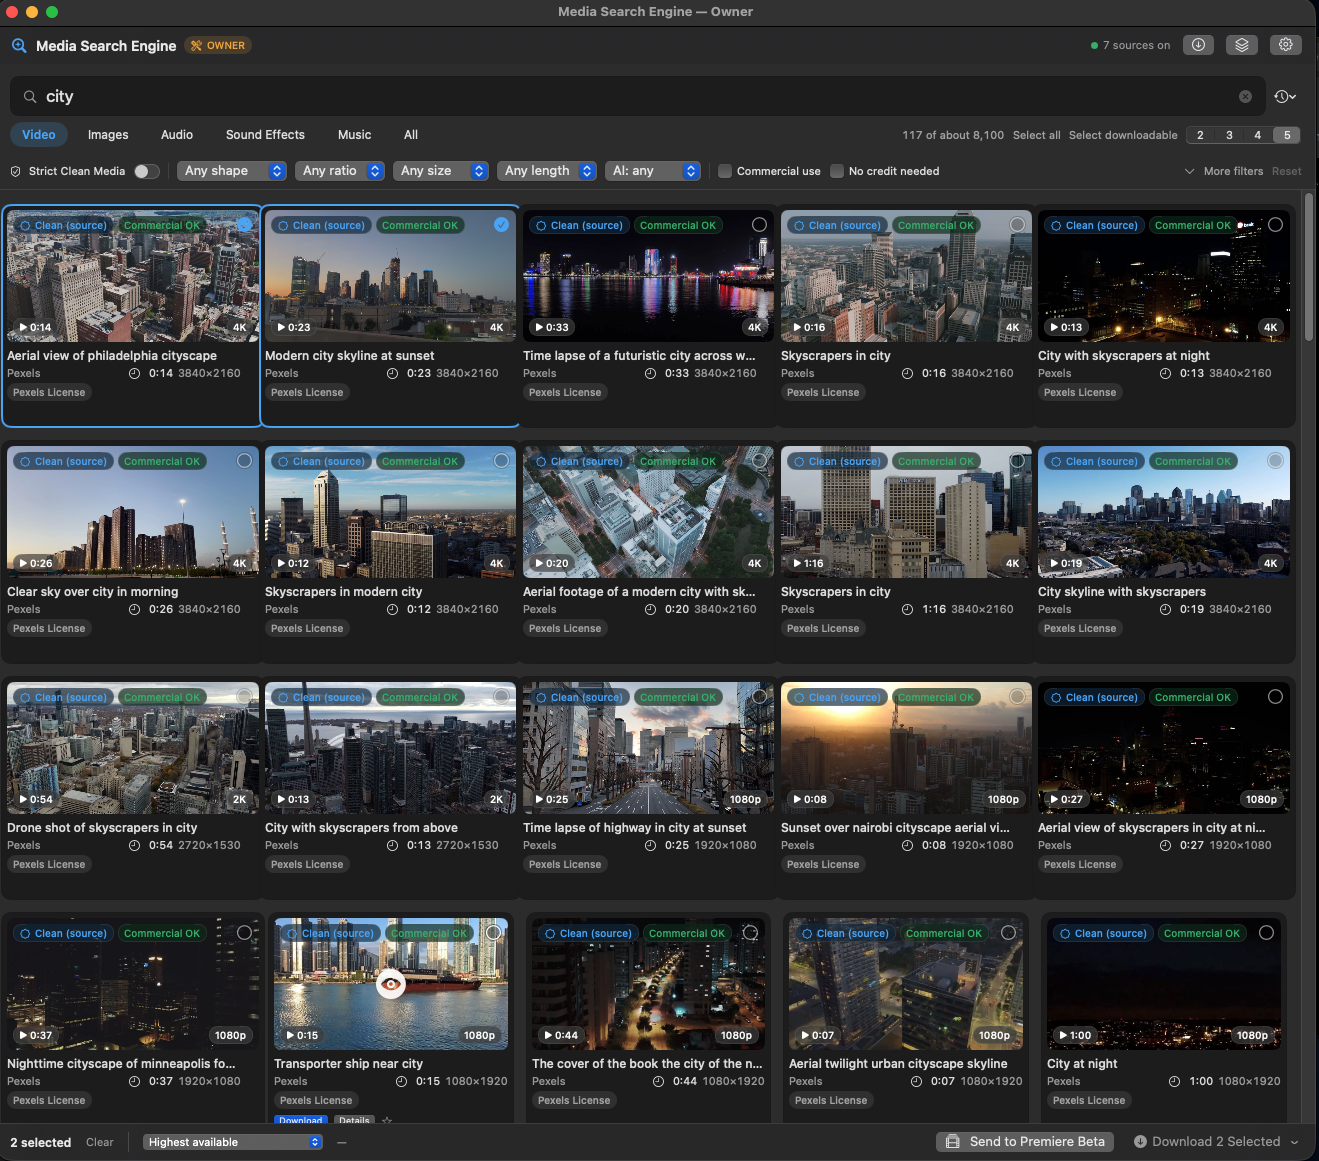Check the No credit needed checkbox
Viewport: 1319px width, 1161px height.
(x=837, y=171)
